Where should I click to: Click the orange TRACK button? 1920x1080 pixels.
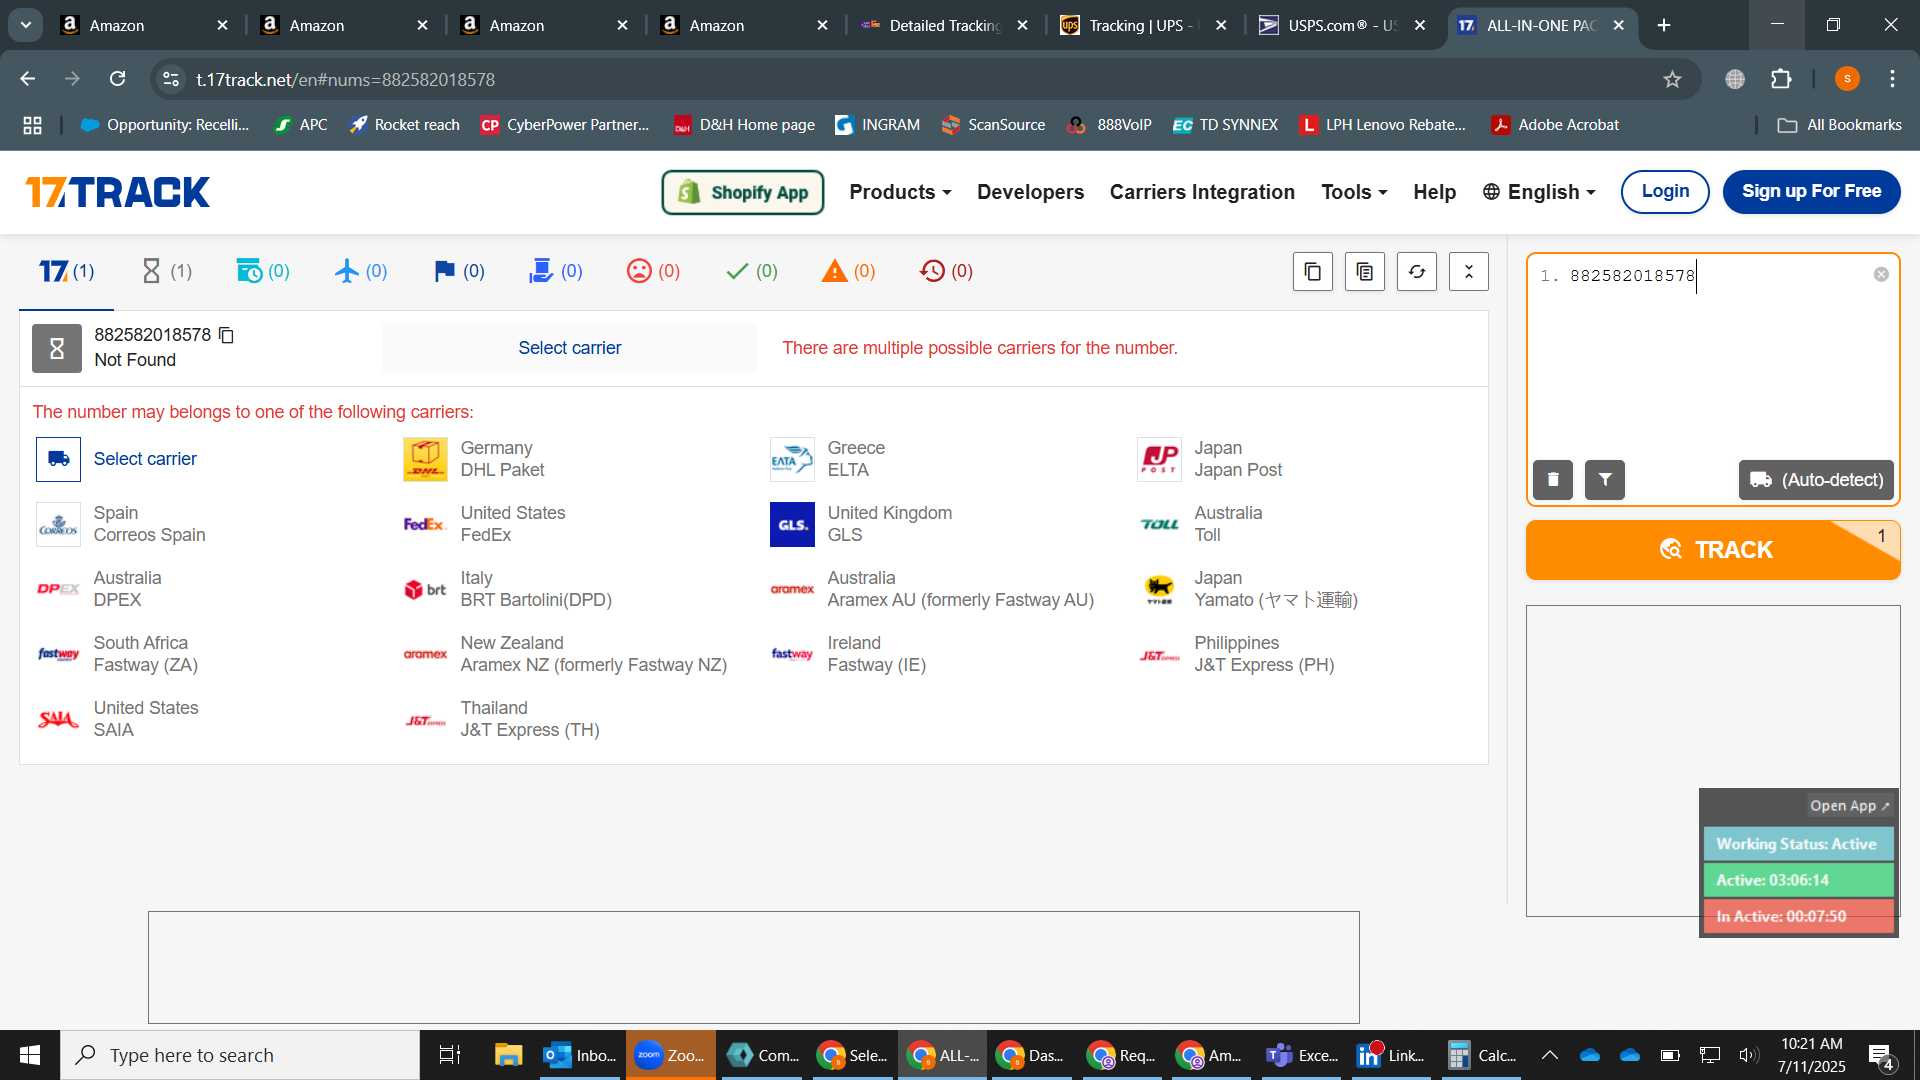click(1713, 550)
